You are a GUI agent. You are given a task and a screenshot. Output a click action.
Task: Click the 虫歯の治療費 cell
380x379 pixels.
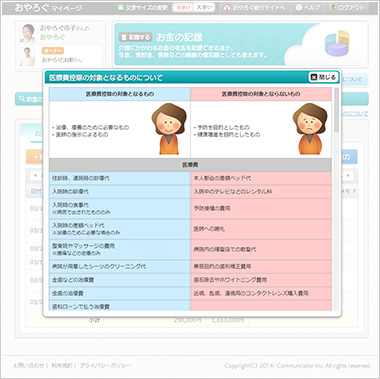120,294
